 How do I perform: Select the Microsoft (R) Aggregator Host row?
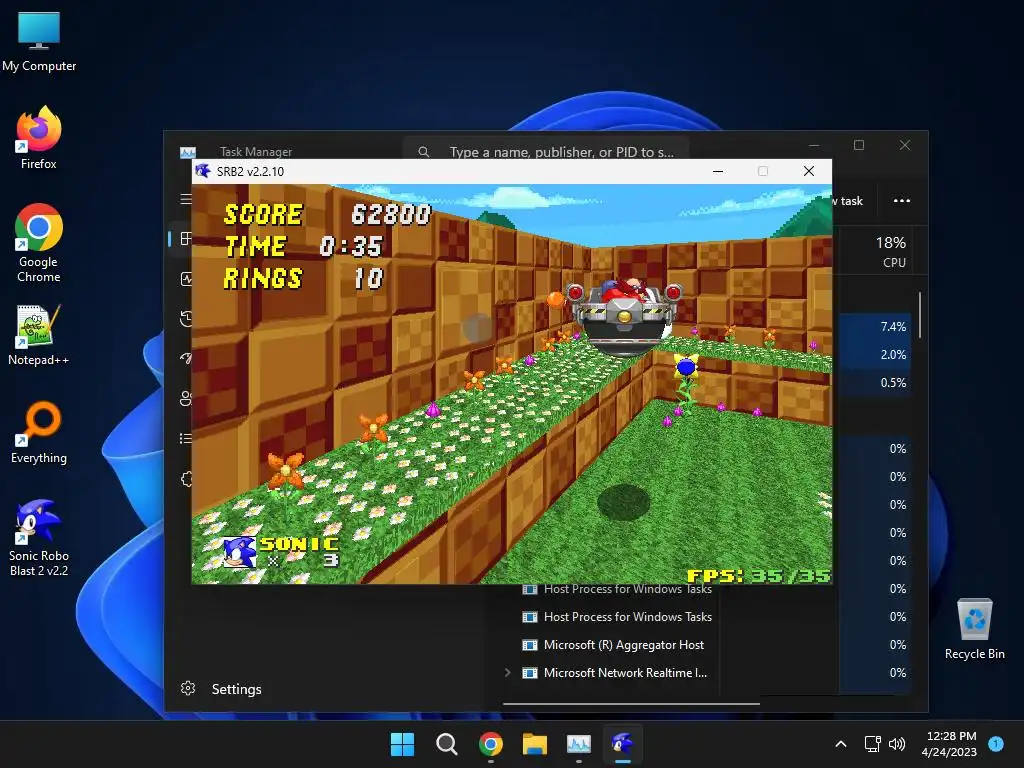pyautogui.click(x=707, y=645)
